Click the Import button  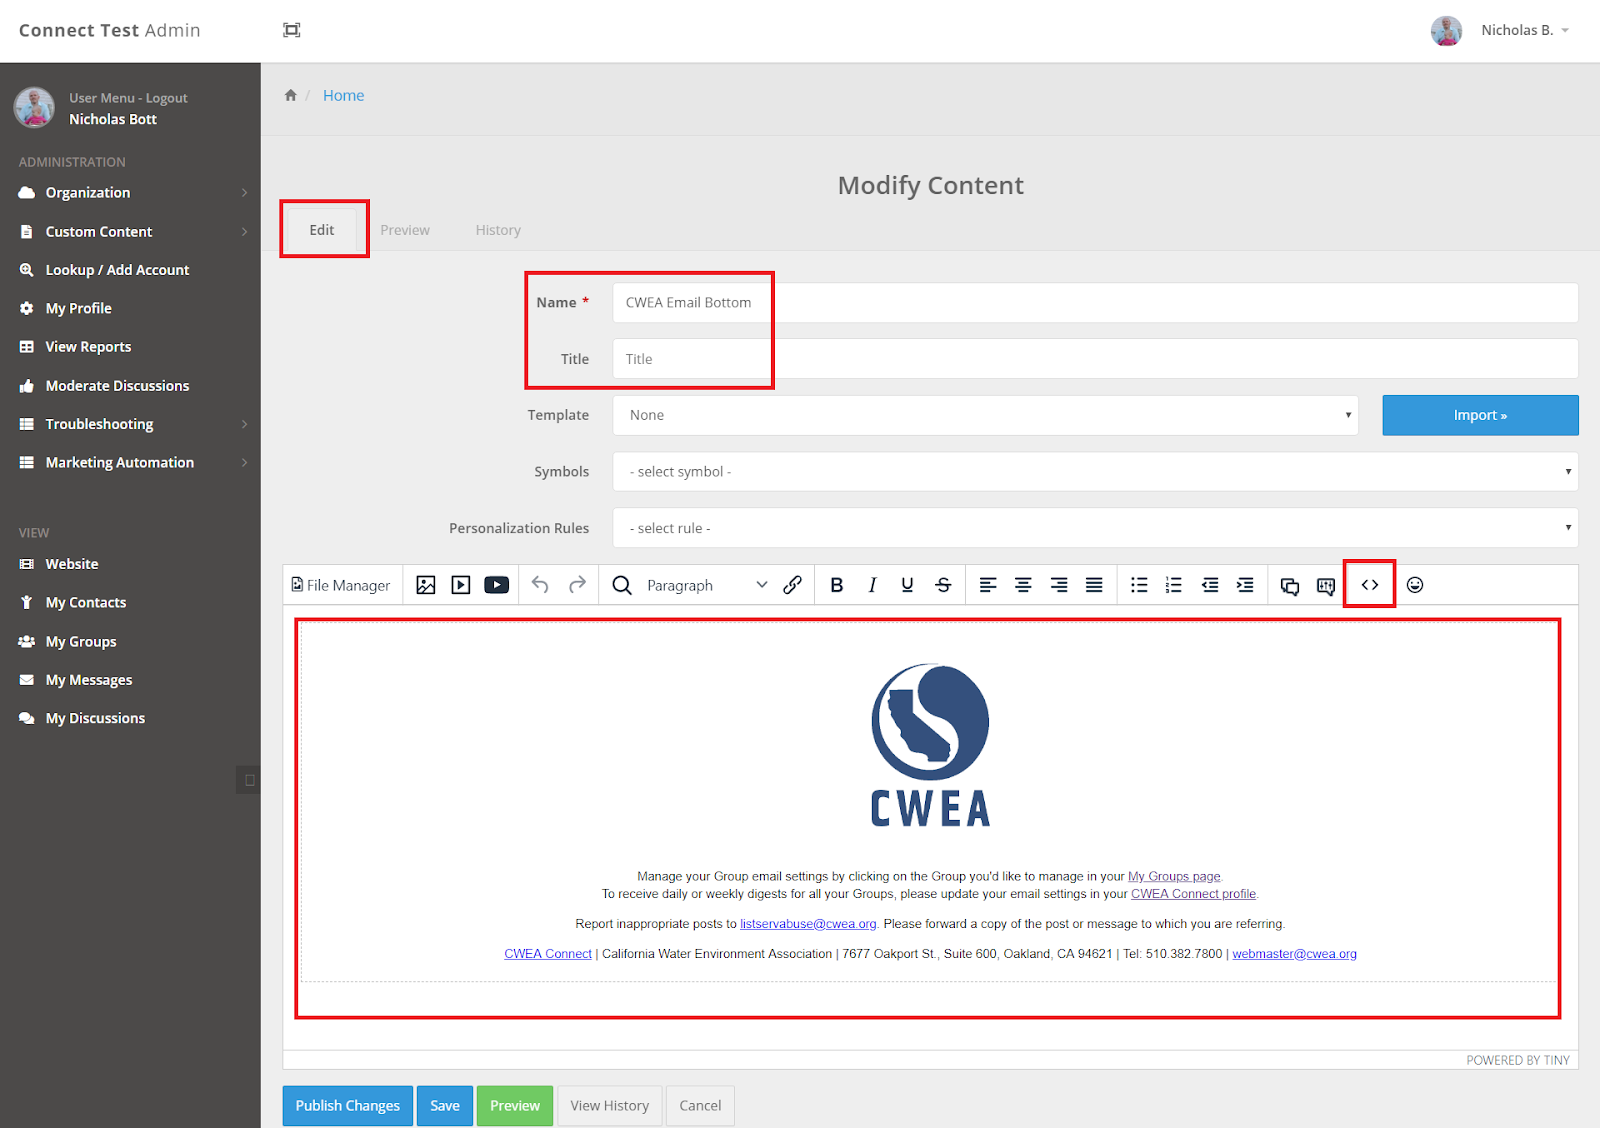[x=1480, y=415]
